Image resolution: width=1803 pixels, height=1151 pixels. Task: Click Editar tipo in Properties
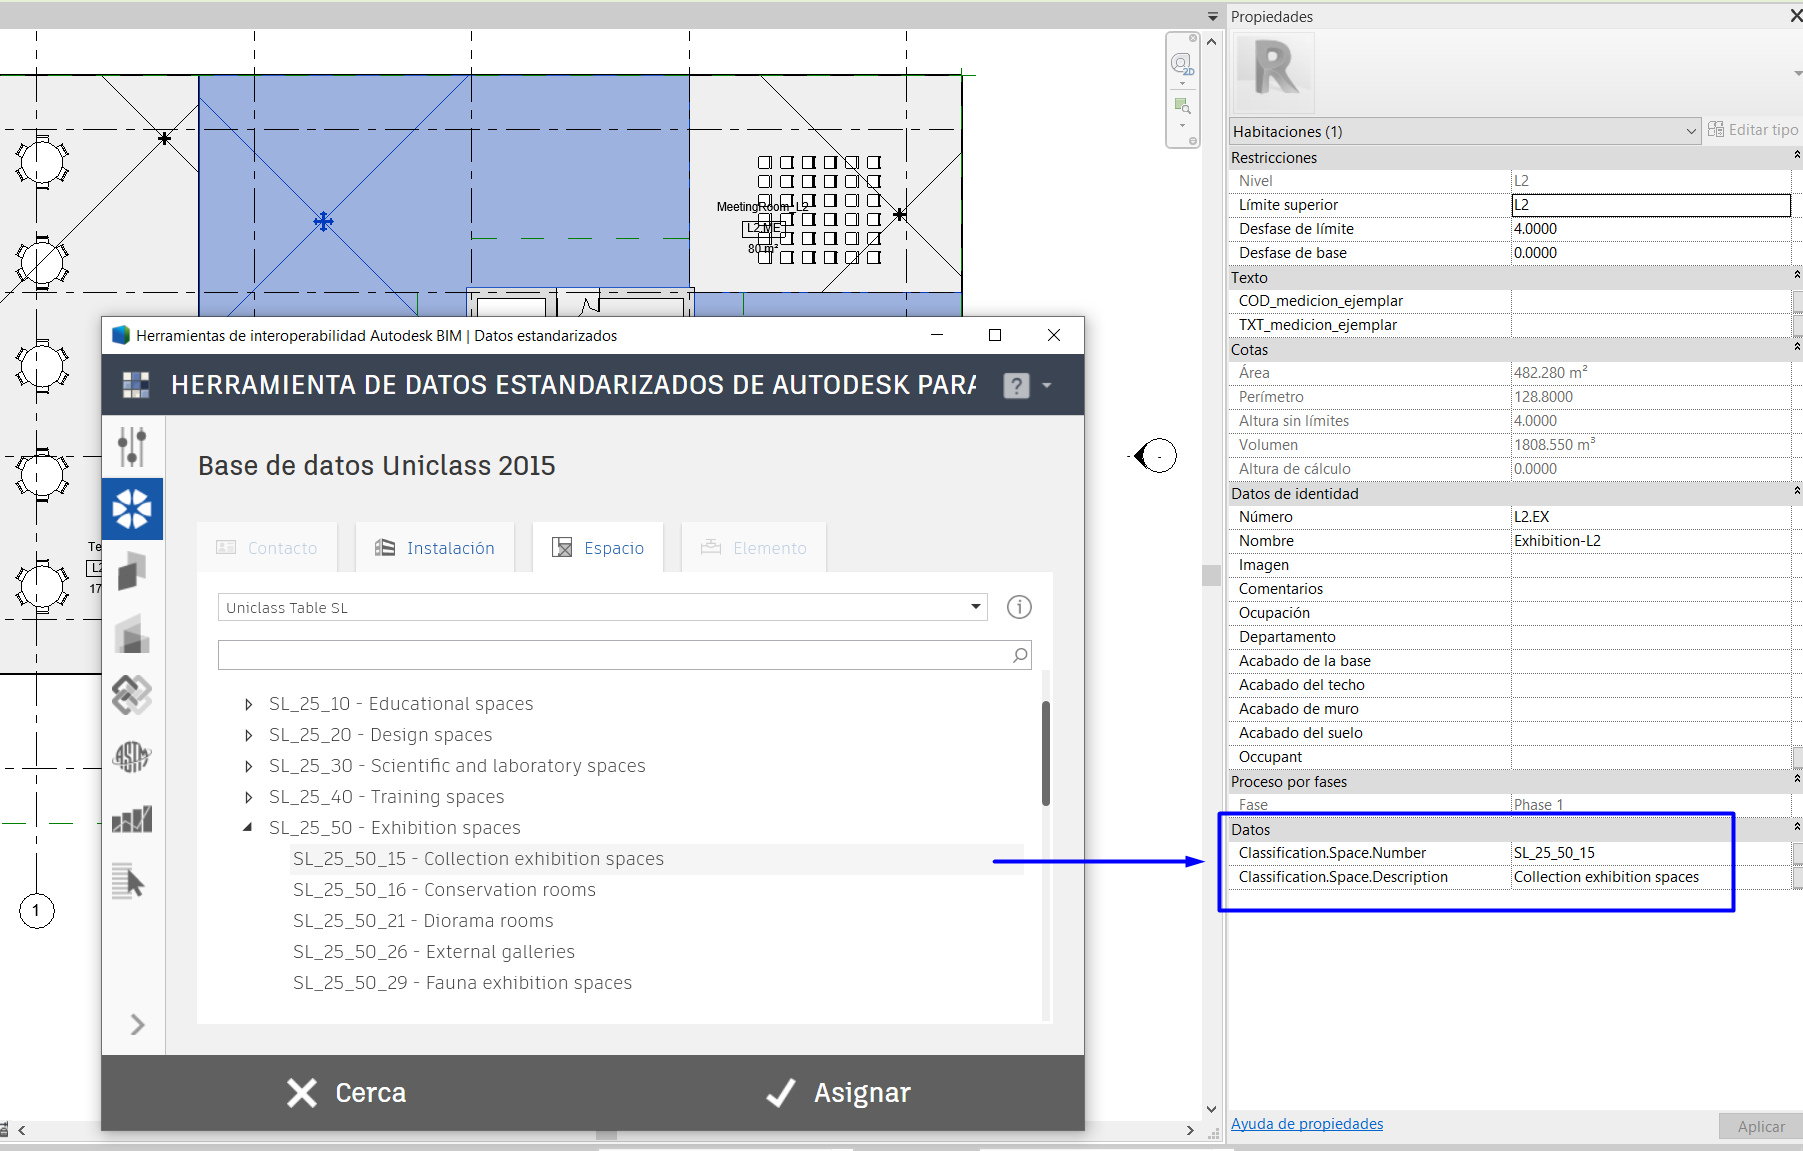point(1753,130)
